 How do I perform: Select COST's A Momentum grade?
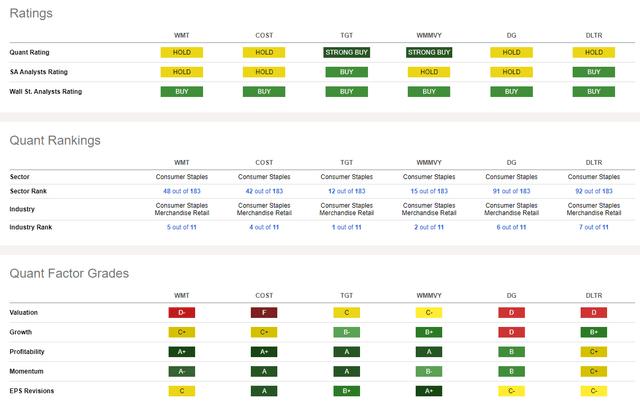coord(264,371)
